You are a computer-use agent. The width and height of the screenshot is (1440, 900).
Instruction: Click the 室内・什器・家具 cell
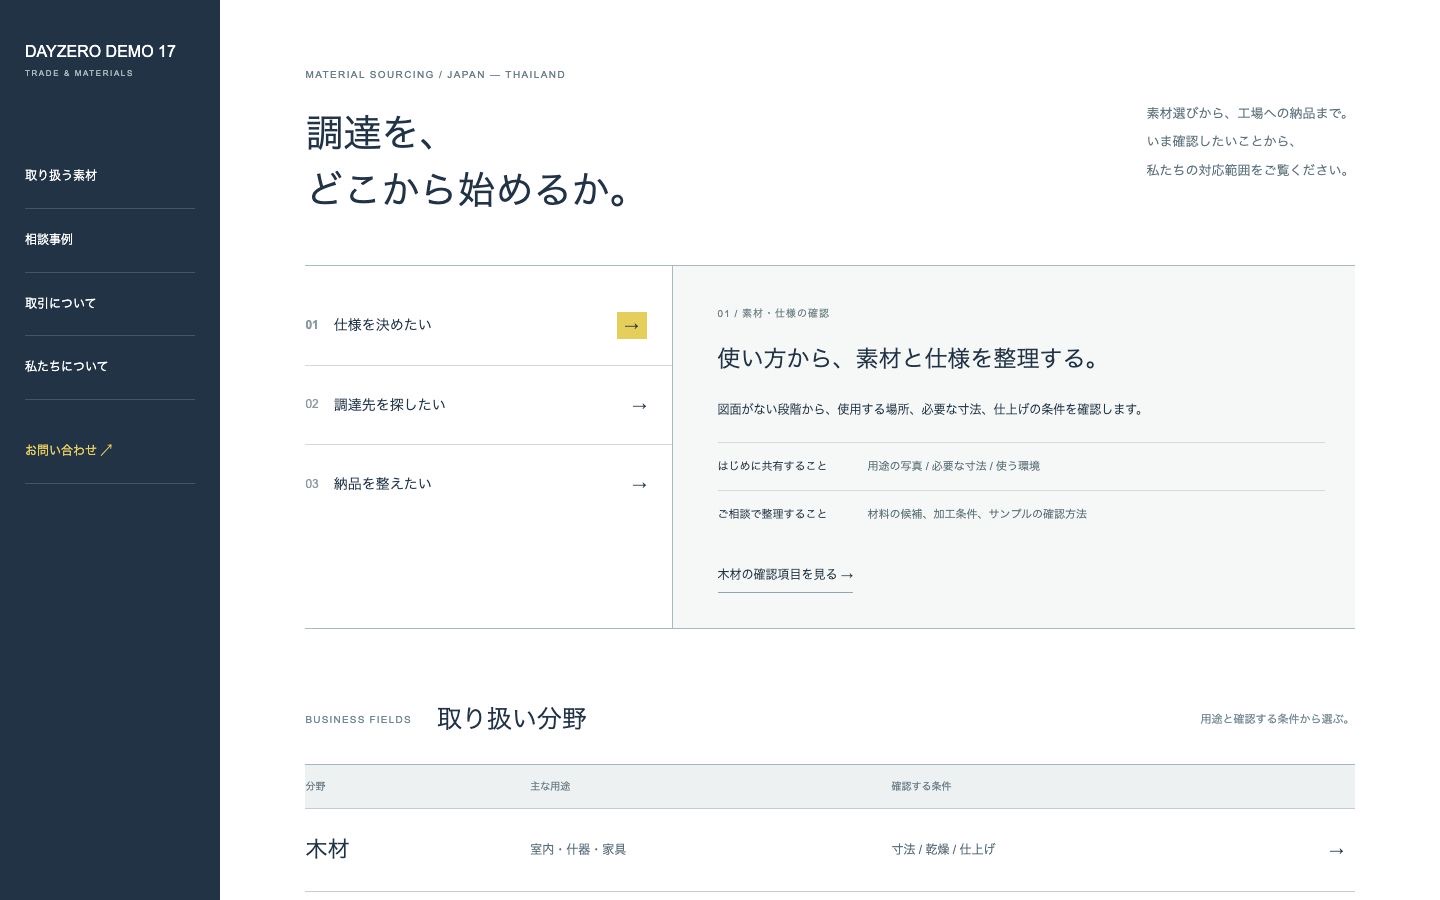pyautogui.click(x=578, y=850)
